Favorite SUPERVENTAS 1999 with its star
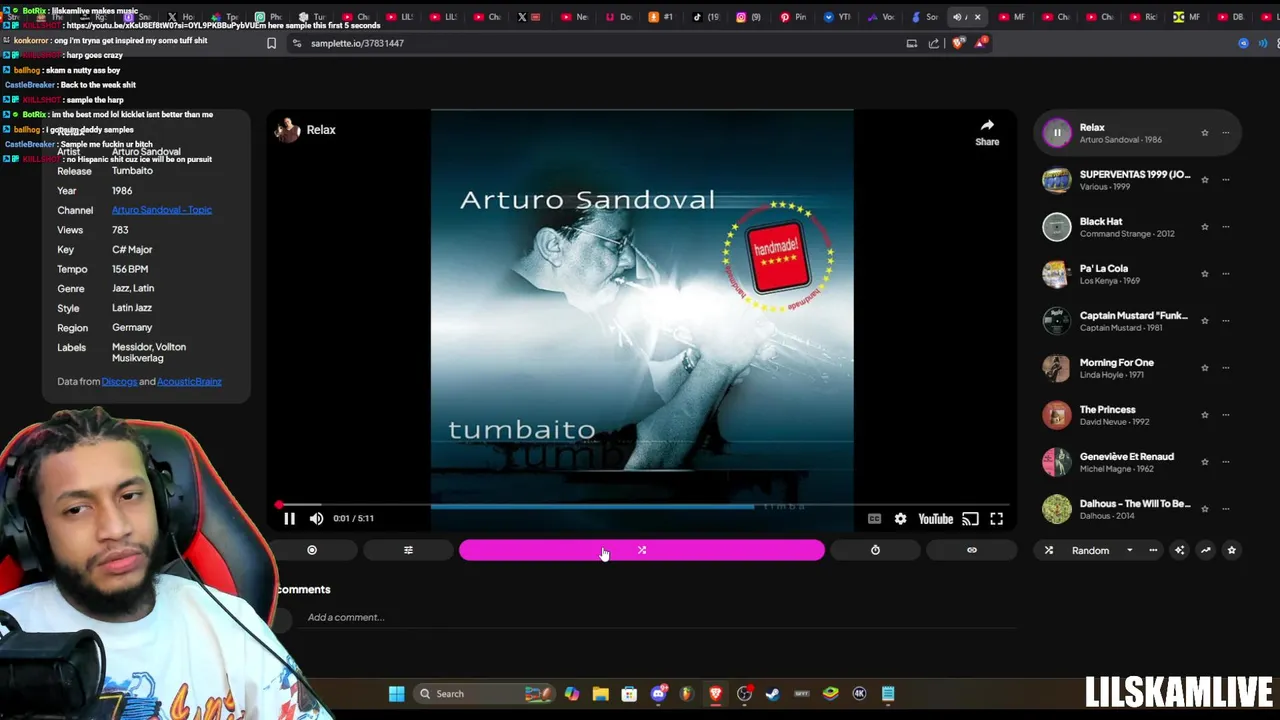The image size is (1280, 720). click(x=1204, y=180)
